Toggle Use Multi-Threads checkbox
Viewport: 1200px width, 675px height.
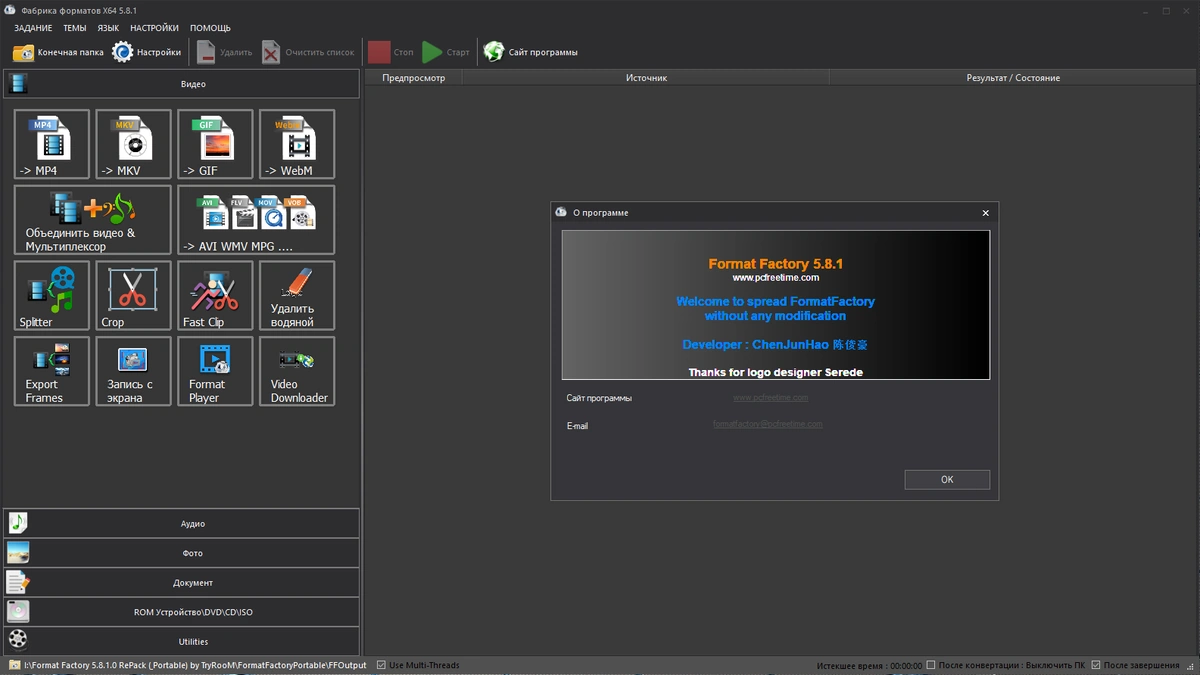pos(381,665)
